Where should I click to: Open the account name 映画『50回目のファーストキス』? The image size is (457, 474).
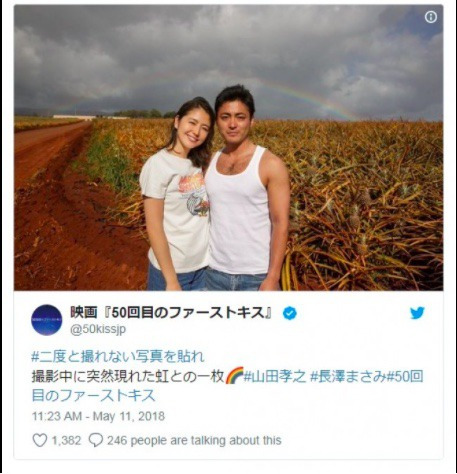pos(172,313)
